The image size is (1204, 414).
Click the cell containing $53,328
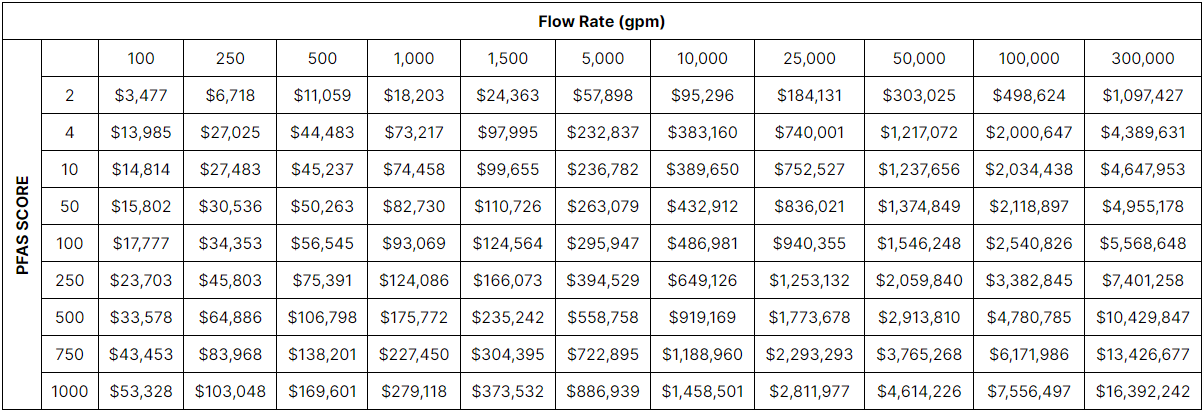coord(141,391)
